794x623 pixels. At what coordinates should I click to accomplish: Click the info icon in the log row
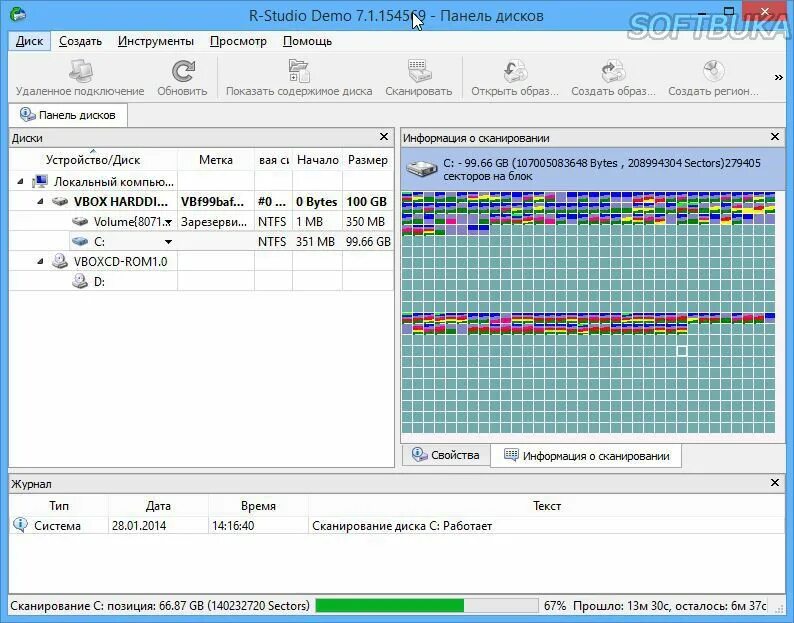[x=20, y=525]
